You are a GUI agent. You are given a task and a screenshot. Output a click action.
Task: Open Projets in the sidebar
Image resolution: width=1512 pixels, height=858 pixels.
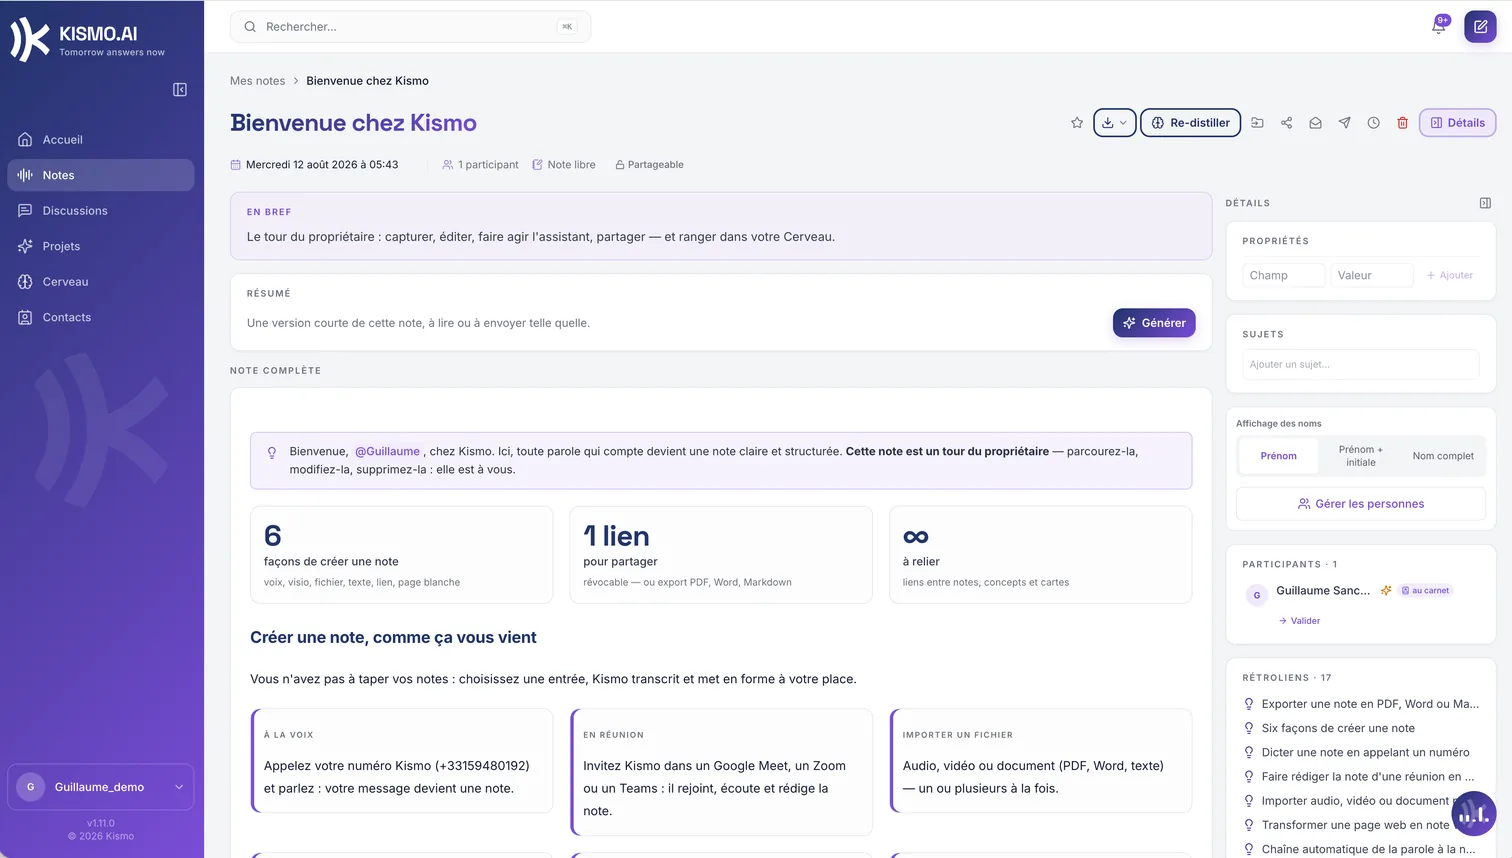[x=100, y=246]
